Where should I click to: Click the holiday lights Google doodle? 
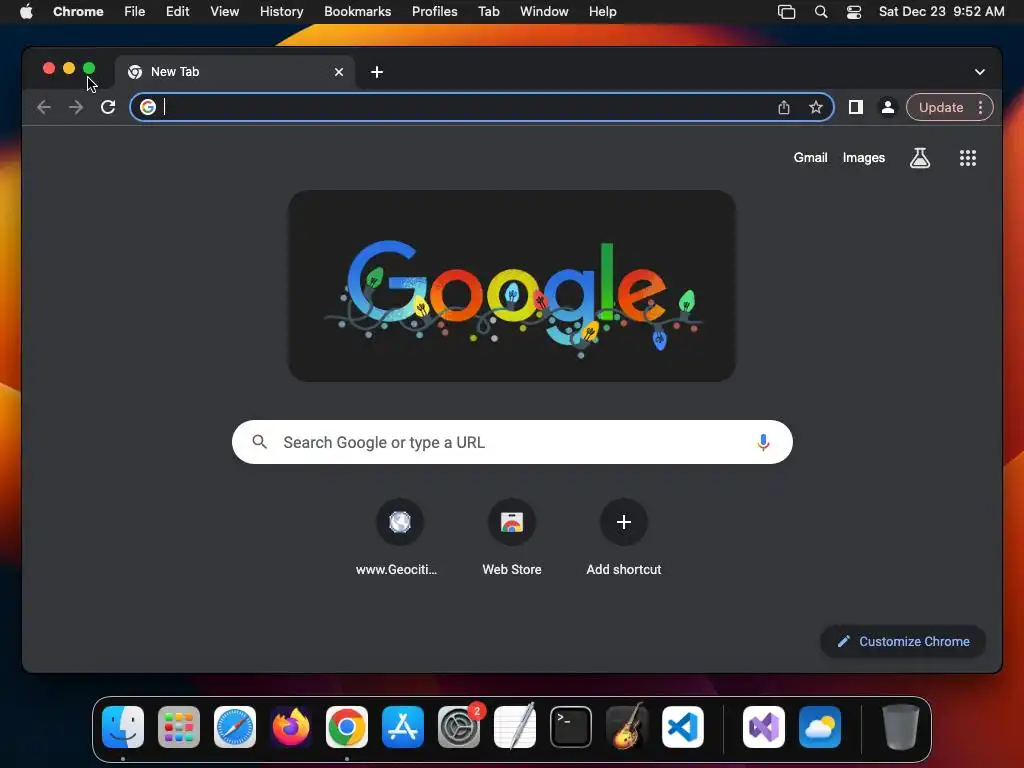[x=512, y=286]
